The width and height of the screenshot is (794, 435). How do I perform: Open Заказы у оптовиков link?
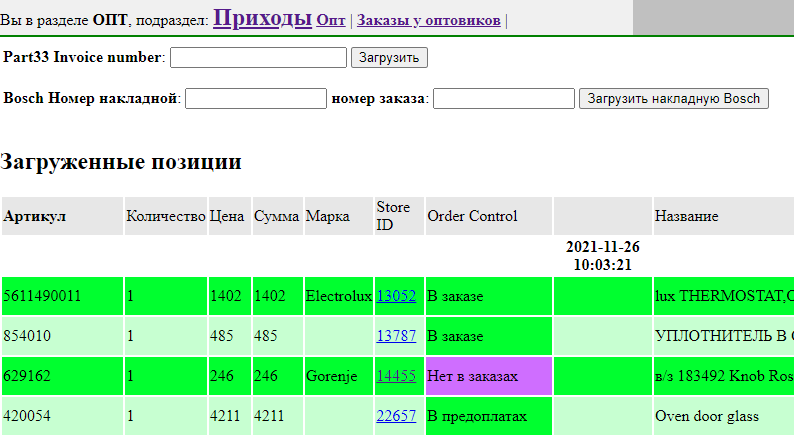click(428, 20)
